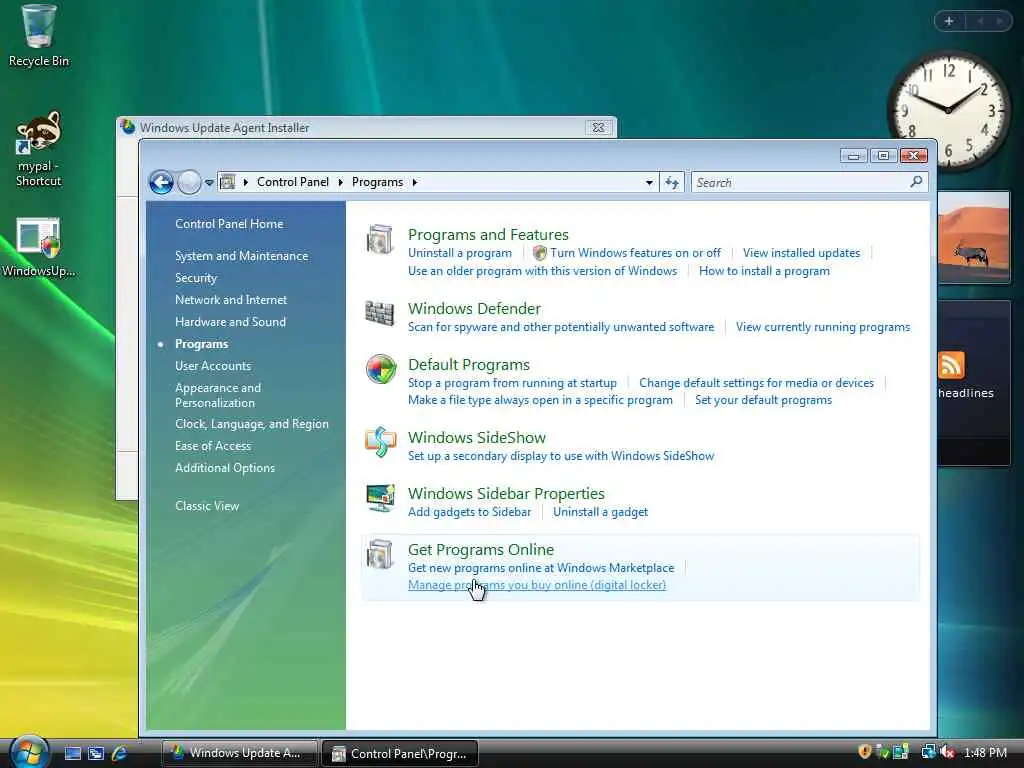Click Stop a program from running at startup
The width and height of the screenshot is (1024, 768).
pyautogui.click(x=512, y=383)
